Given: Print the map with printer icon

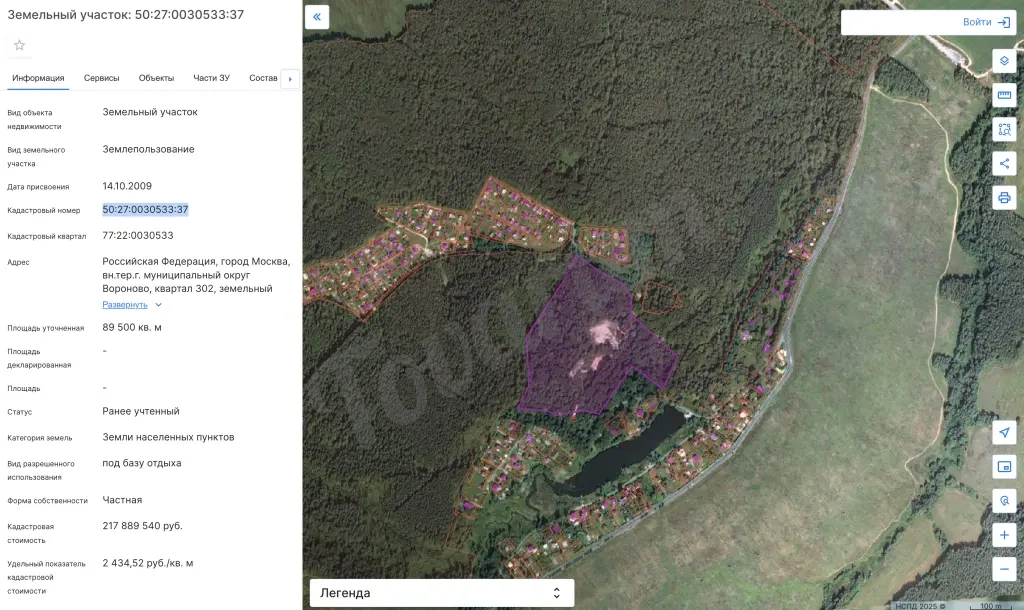Looking at the screenshot, I should (x=1004, y=197).
